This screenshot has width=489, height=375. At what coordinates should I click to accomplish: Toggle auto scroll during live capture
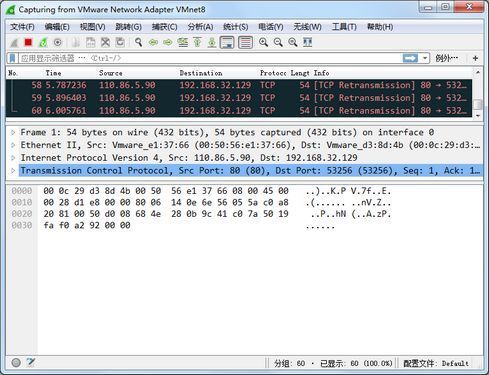coord(227,43)
